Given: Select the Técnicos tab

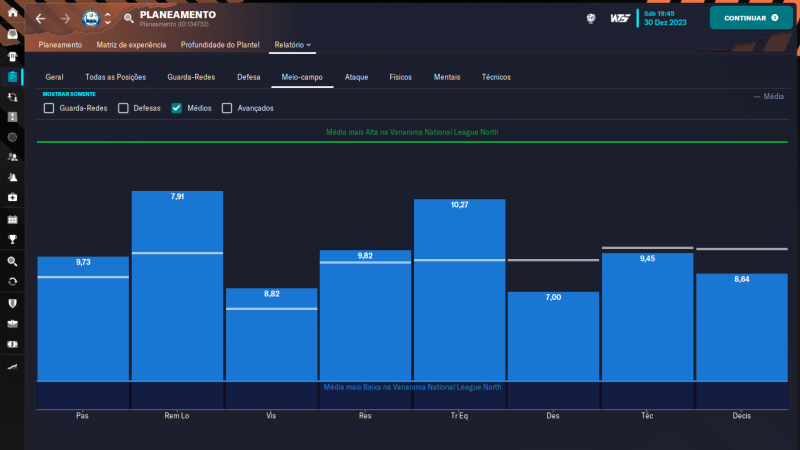Looking at the screenshot, I should tap(496, 77).
